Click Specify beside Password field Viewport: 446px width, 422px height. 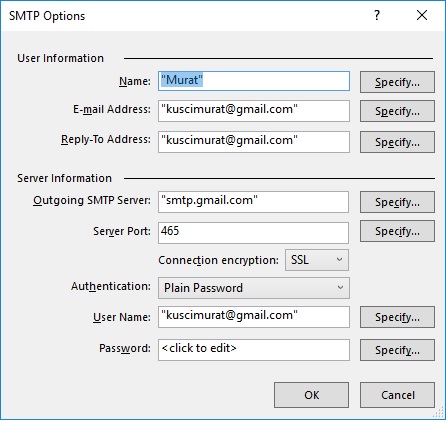(397, 350)
